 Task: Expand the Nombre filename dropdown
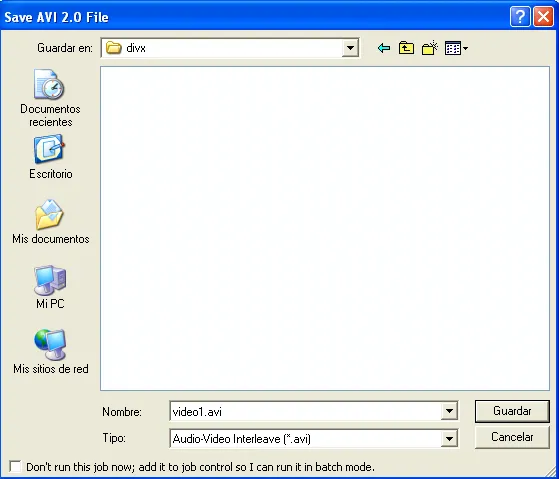[x=449, y=411]
